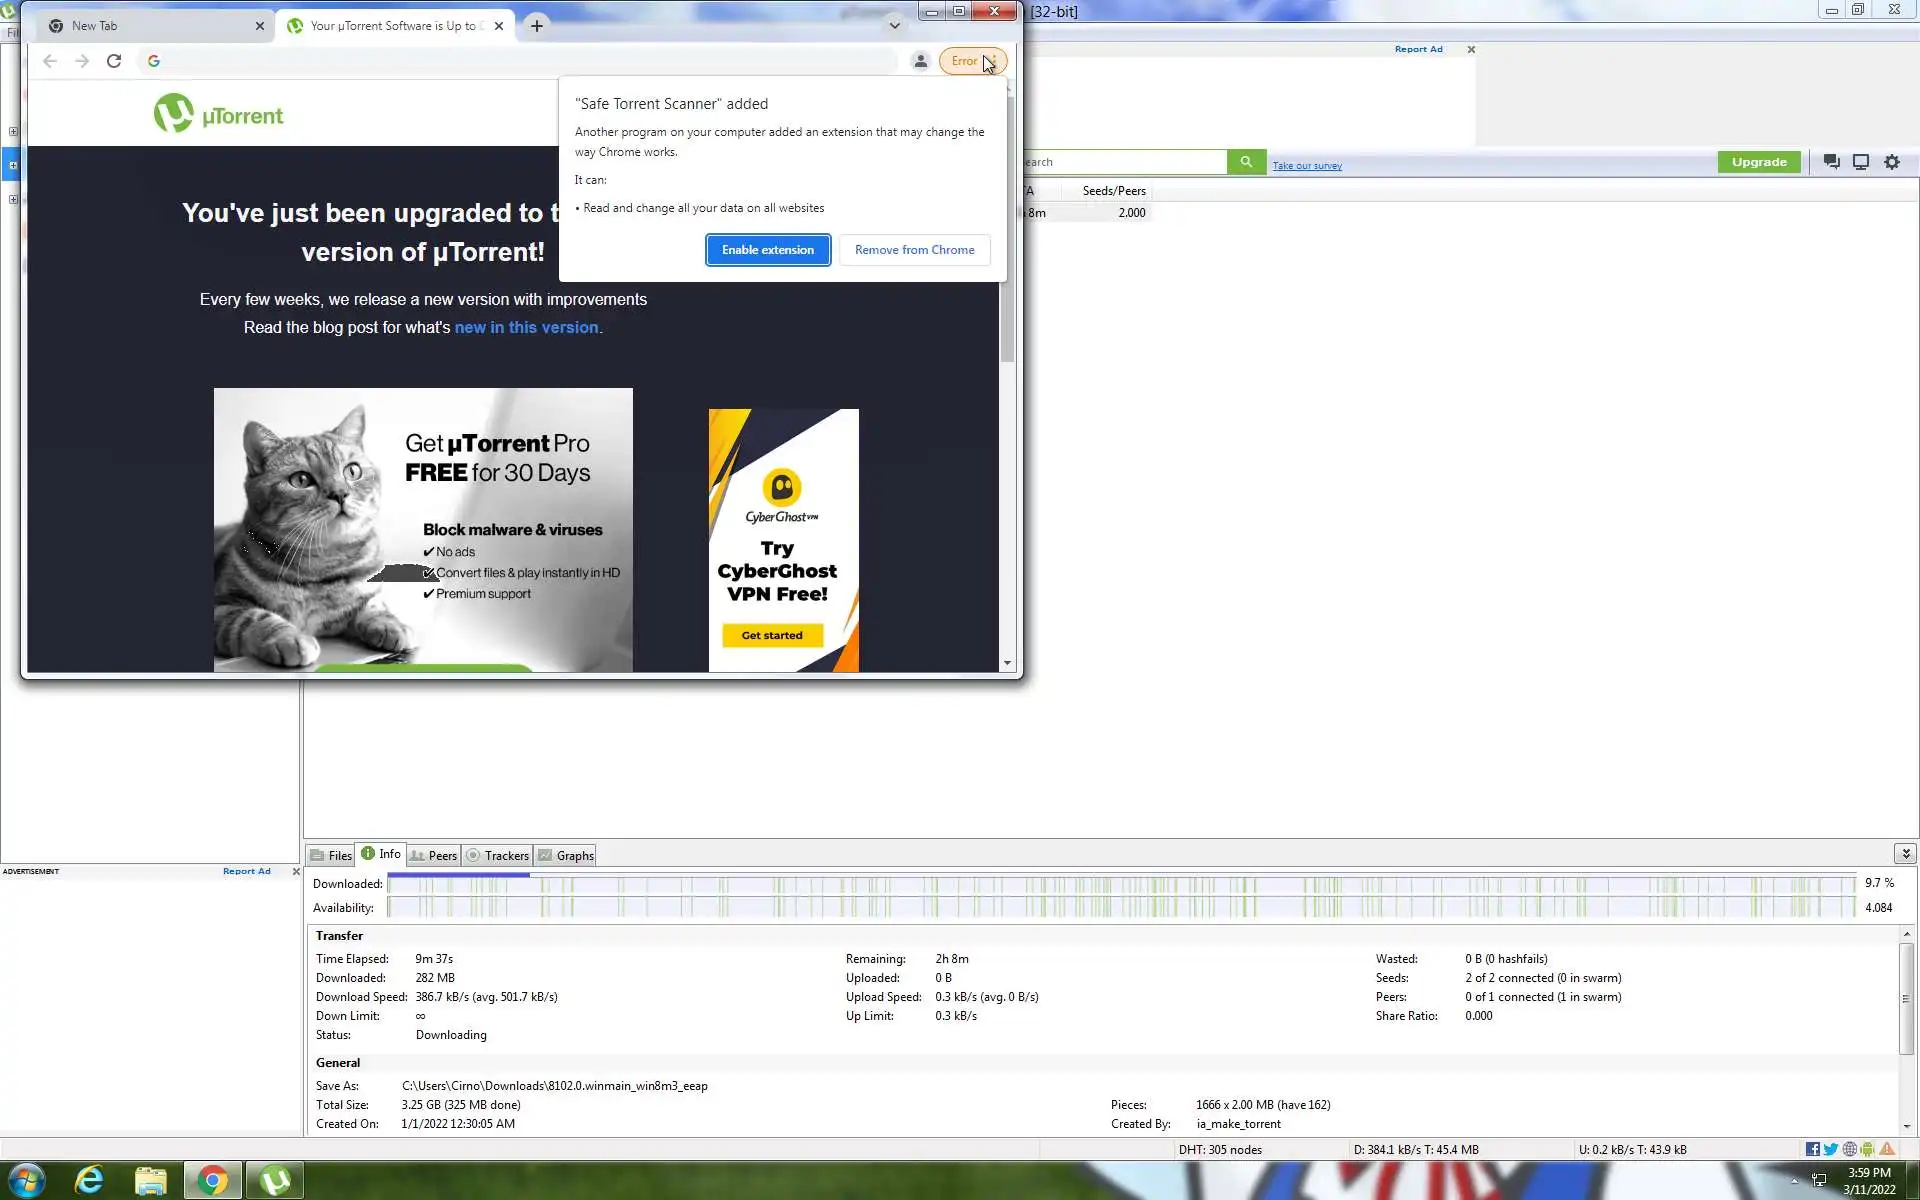
Task: Click the Facebook icon in status bar
Action: click(x=1812, y=1149)
